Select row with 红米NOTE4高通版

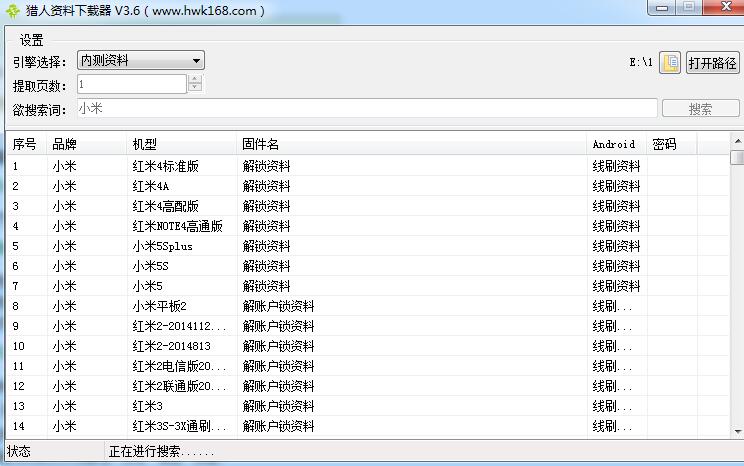point(368,226)
